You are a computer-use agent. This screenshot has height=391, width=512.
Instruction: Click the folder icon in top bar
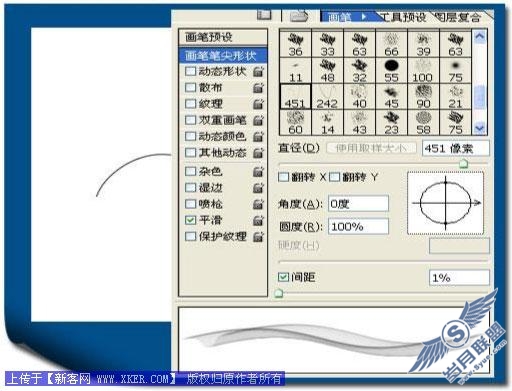tap(299, 15)
